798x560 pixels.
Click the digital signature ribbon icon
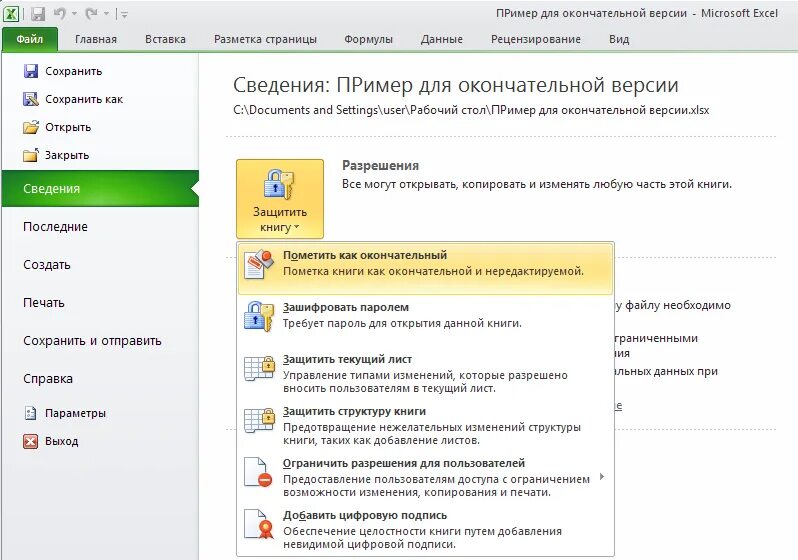pos(258,524)
